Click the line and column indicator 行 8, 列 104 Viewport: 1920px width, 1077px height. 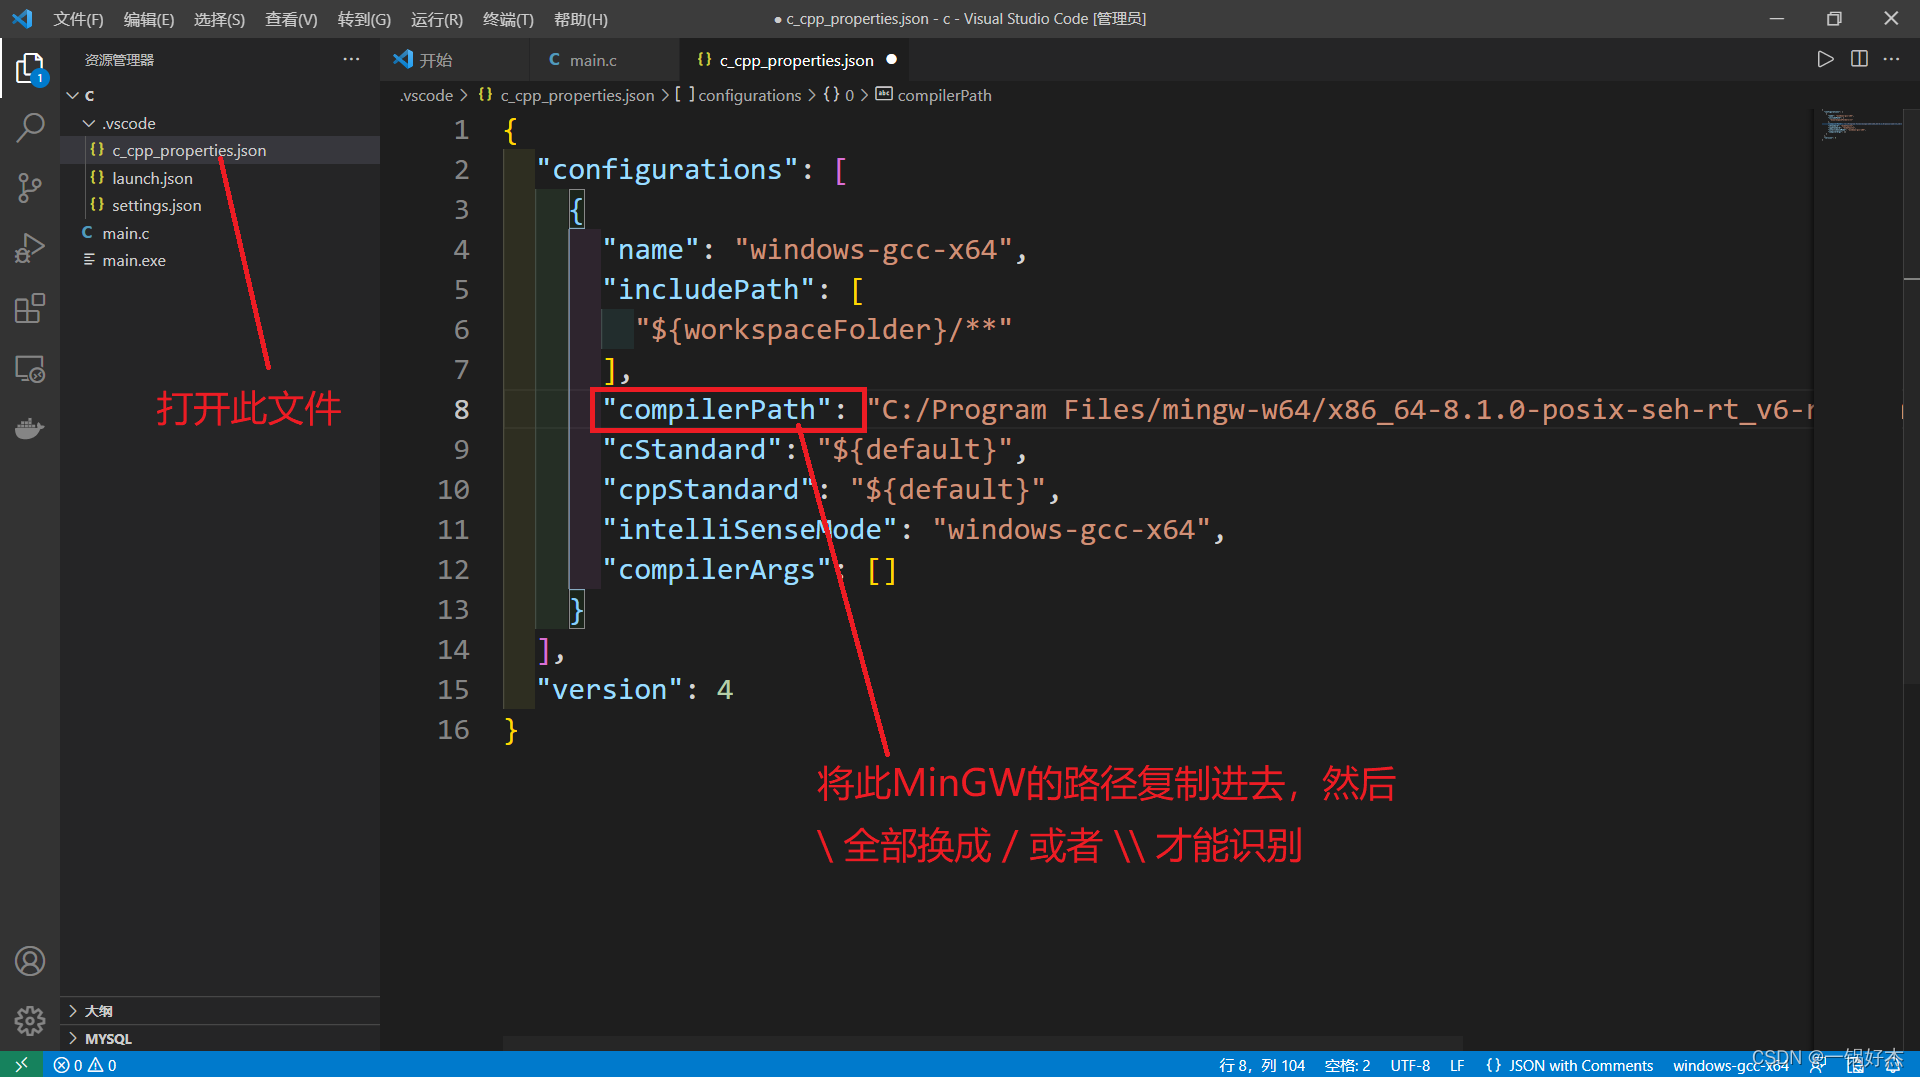point(1261,1065)
